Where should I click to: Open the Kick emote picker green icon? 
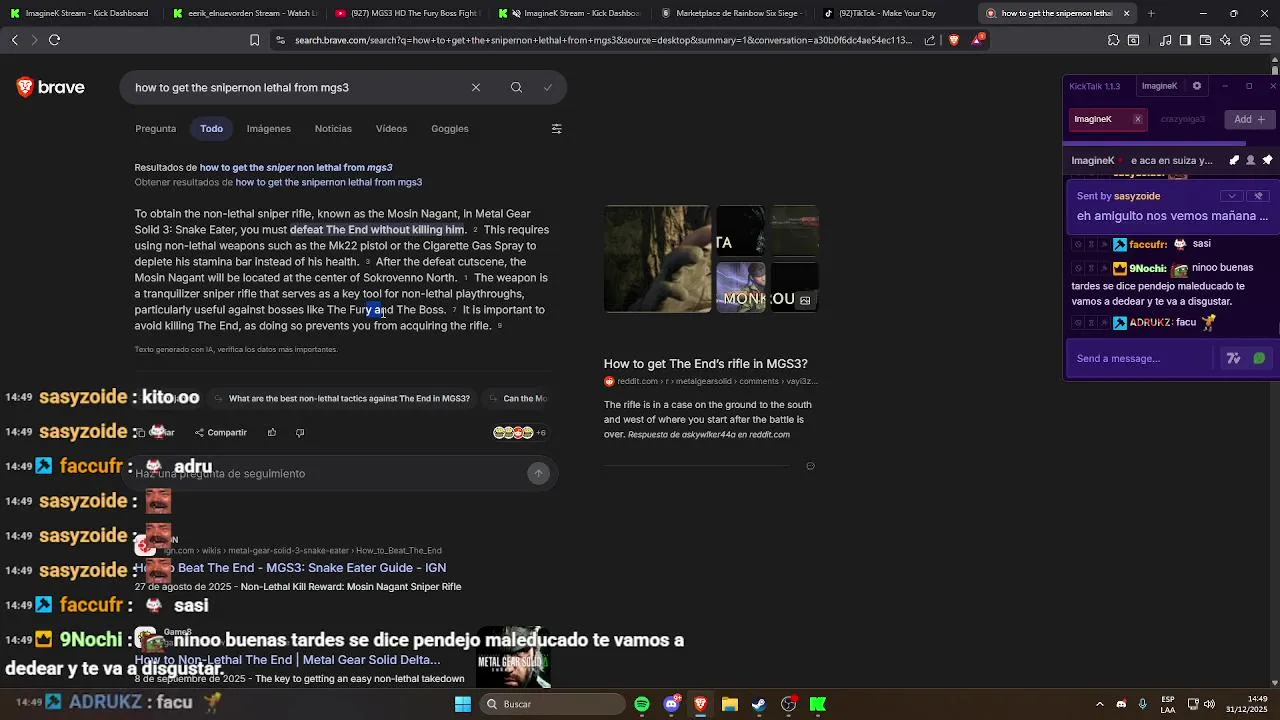[1259, 358]
